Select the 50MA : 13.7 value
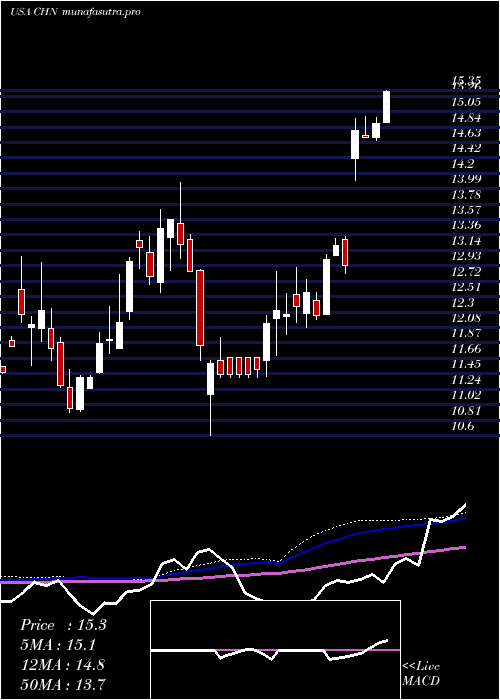The width and height of the screenshot is (500, 700). [x=63, y=684]
